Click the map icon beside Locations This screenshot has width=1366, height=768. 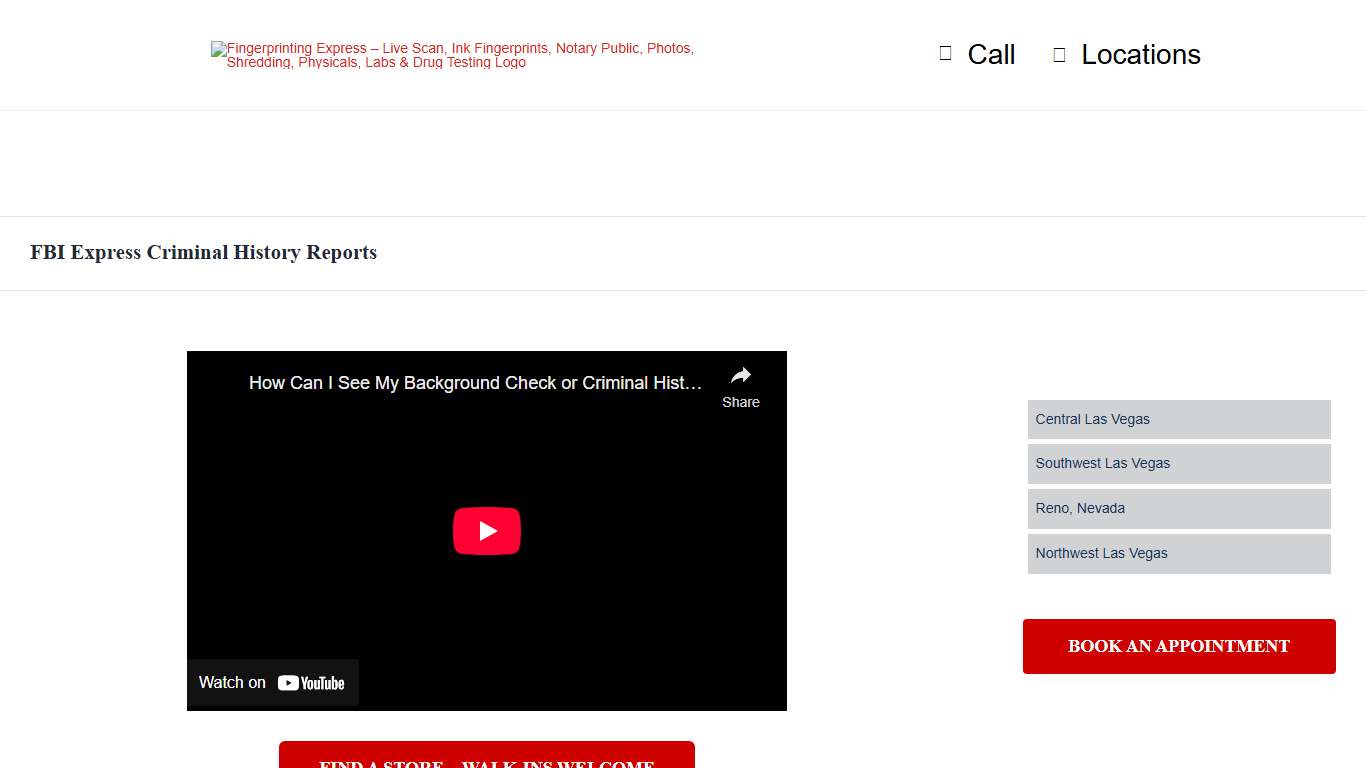pyautogui.click(x=1059, y=55)
